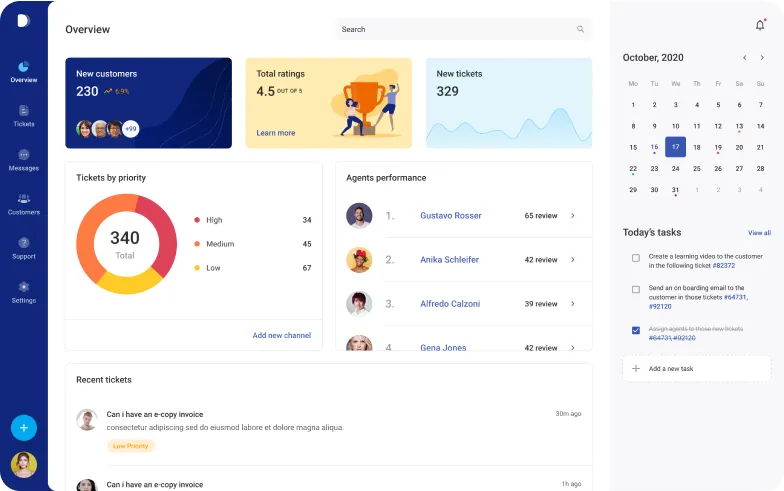The height and width of the screenshot is (491, 784).
Task: Select October 13 in calendar
Action: tap(739, 126)
